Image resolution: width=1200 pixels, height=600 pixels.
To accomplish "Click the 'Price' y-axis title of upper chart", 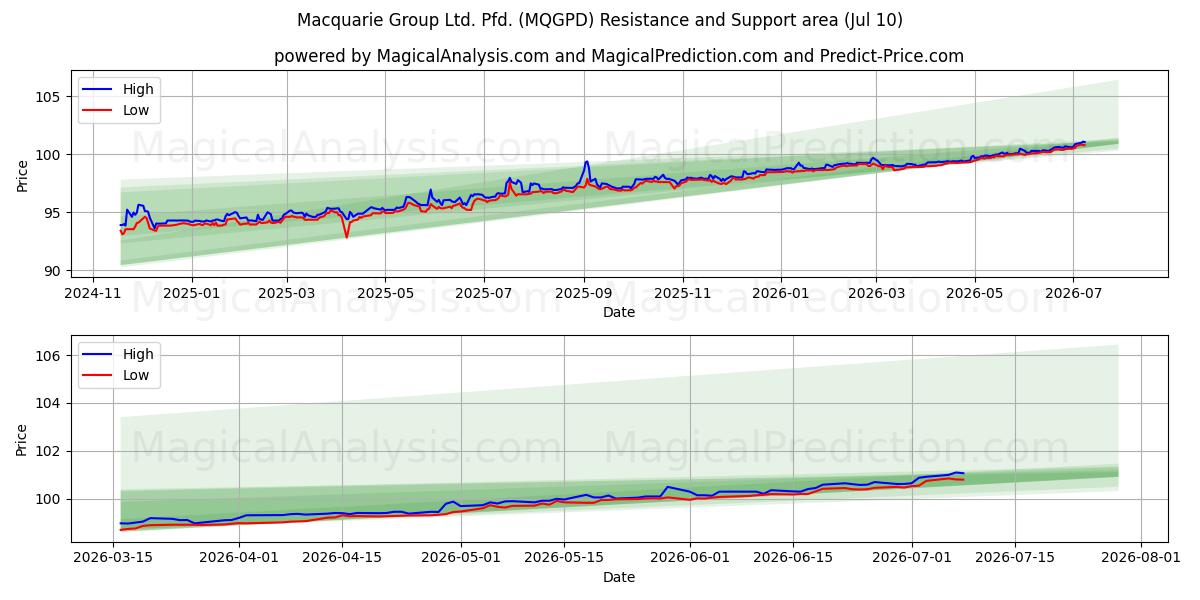I will (22, 175).
